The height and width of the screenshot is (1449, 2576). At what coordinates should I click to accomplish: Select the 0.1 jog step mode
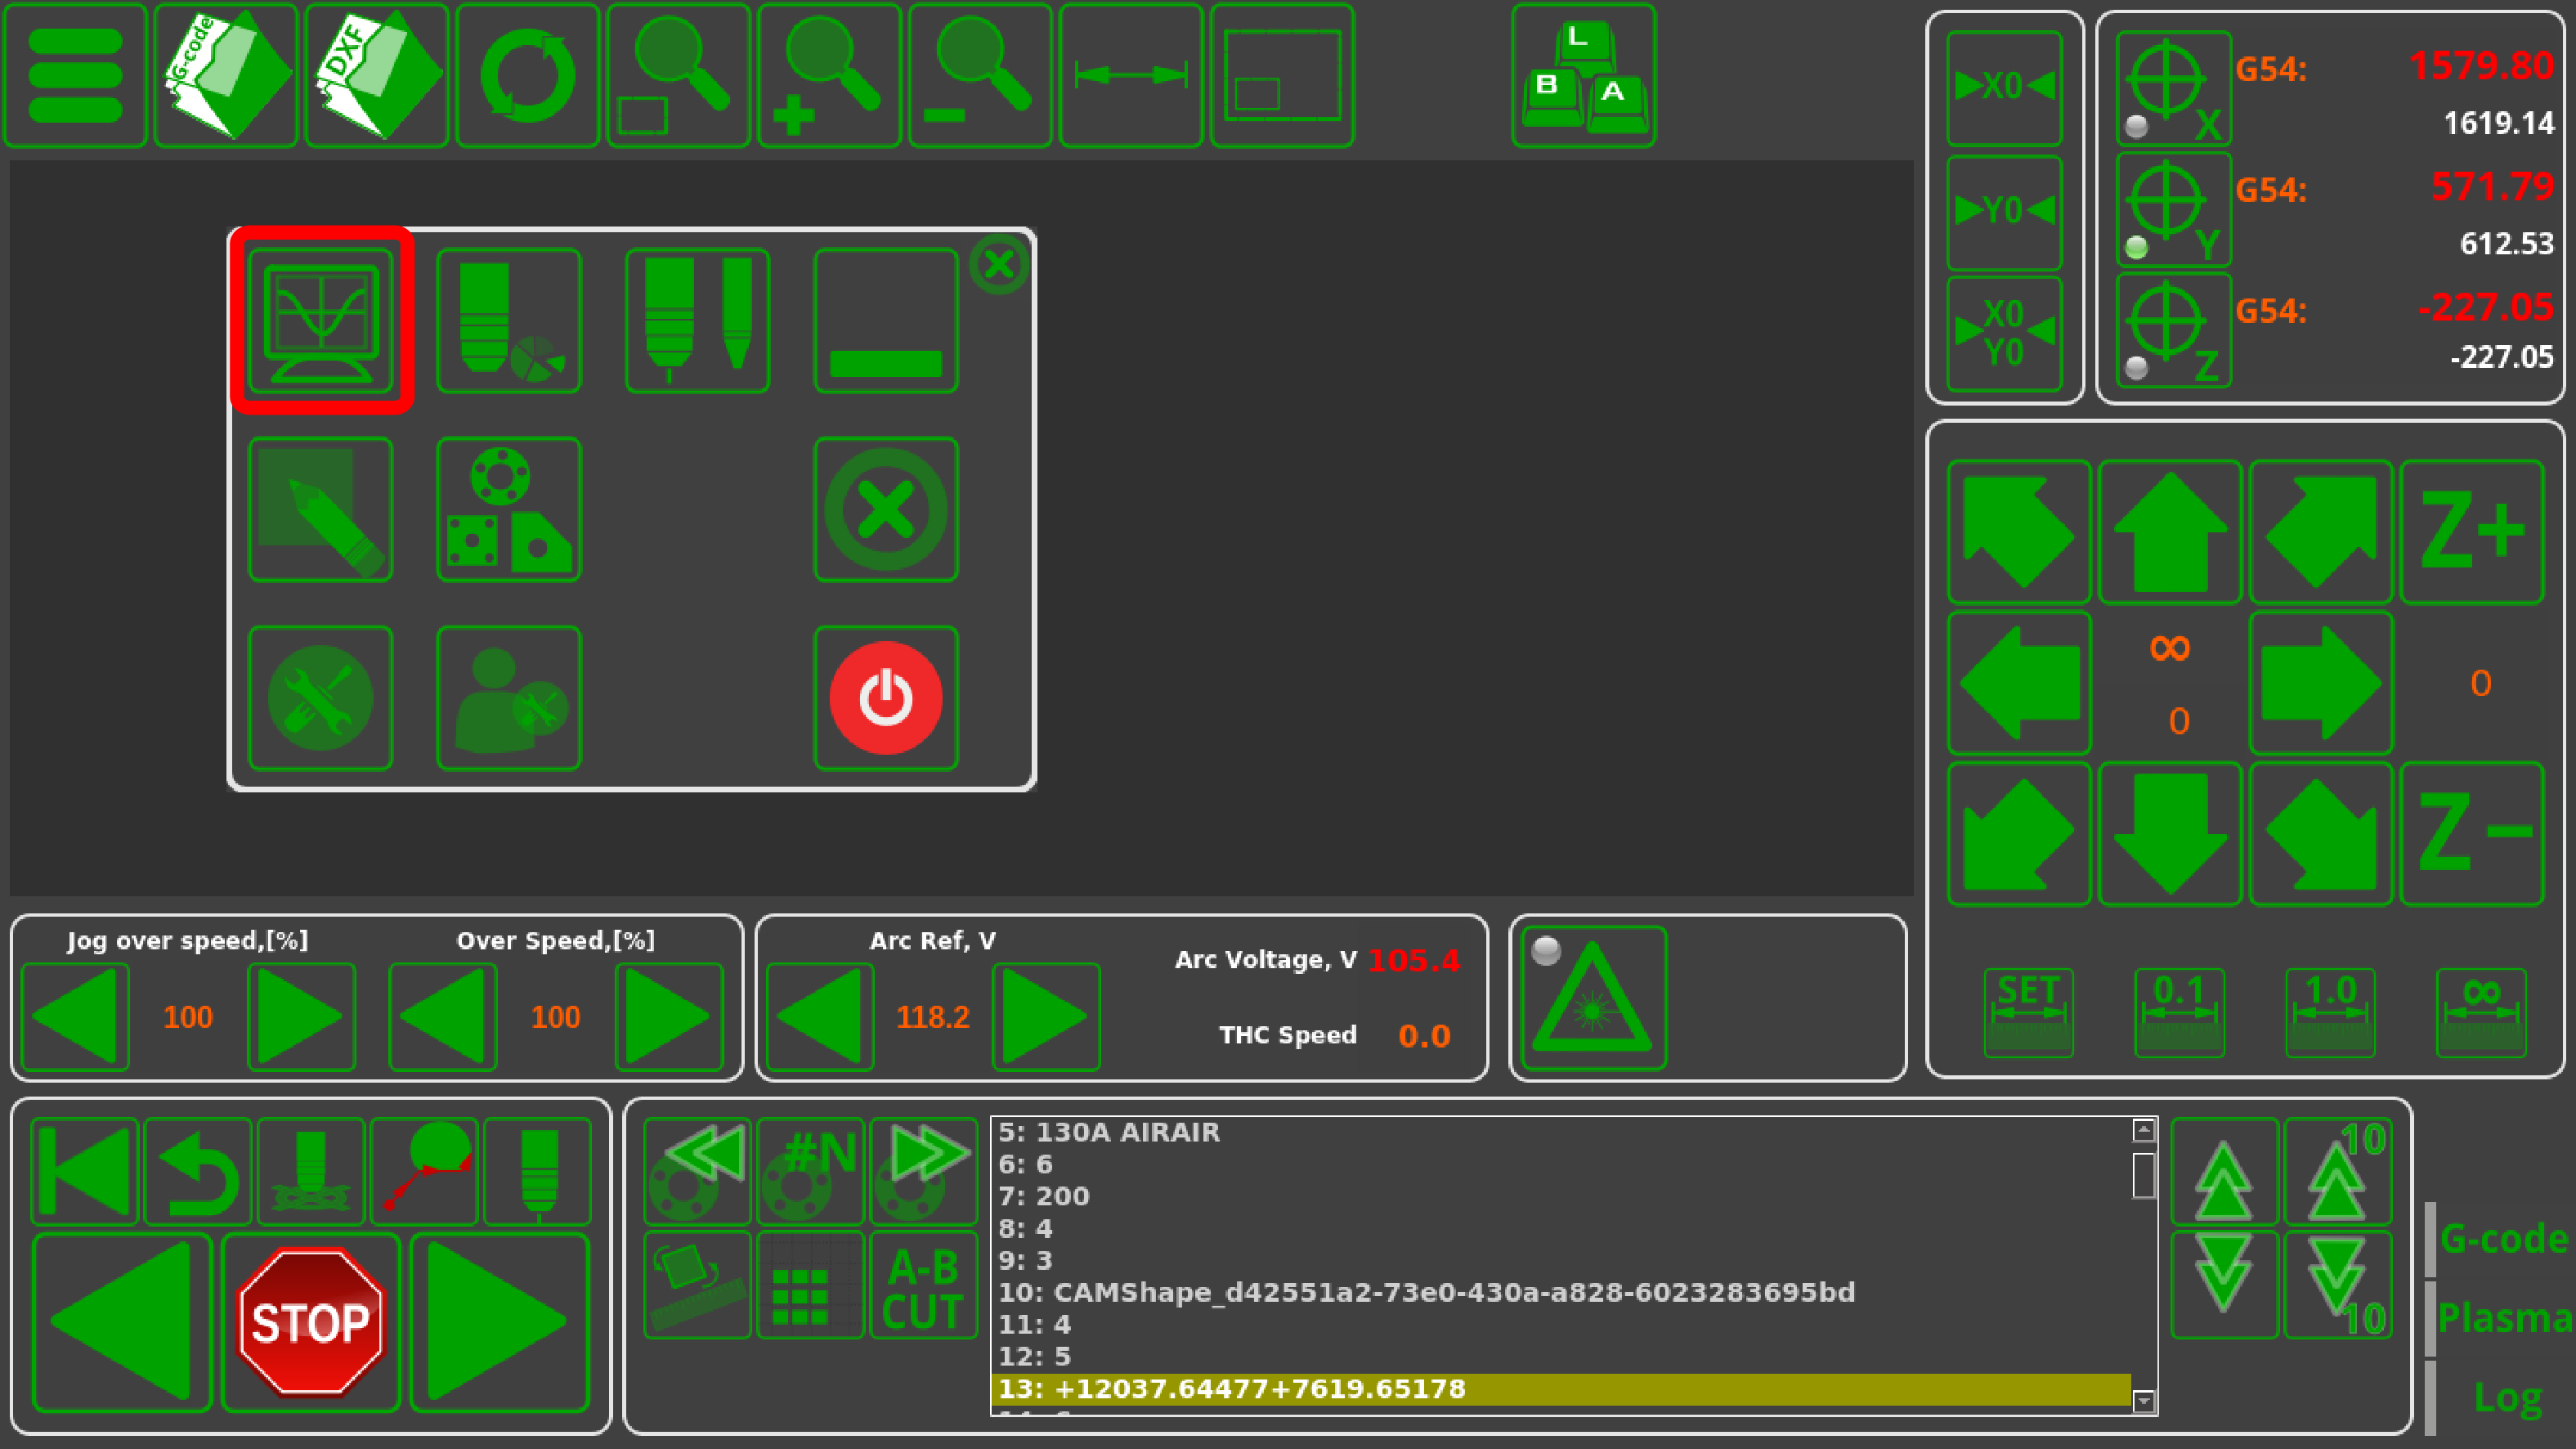pyautogui.click(x=2179, y=1012)
